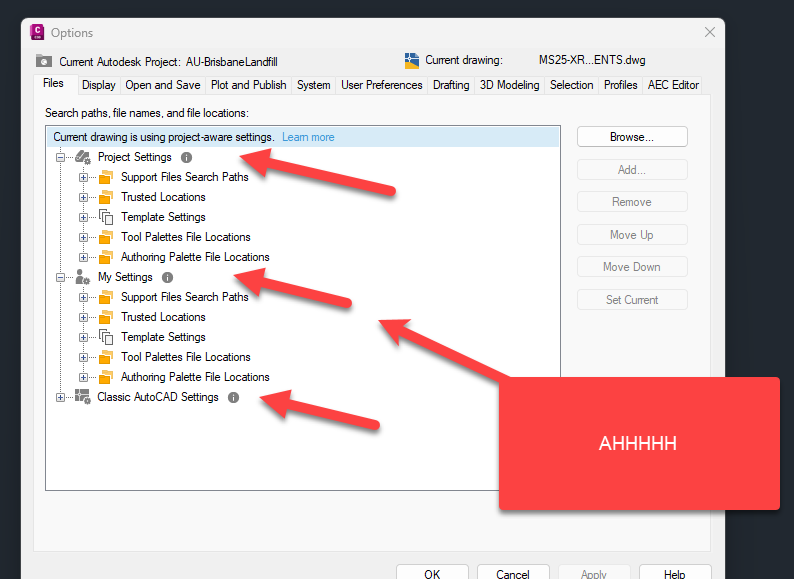Click folder icon of Project Tool Palettes File Locations
This screenshot has width=794, height=579.
pos(106,237)
